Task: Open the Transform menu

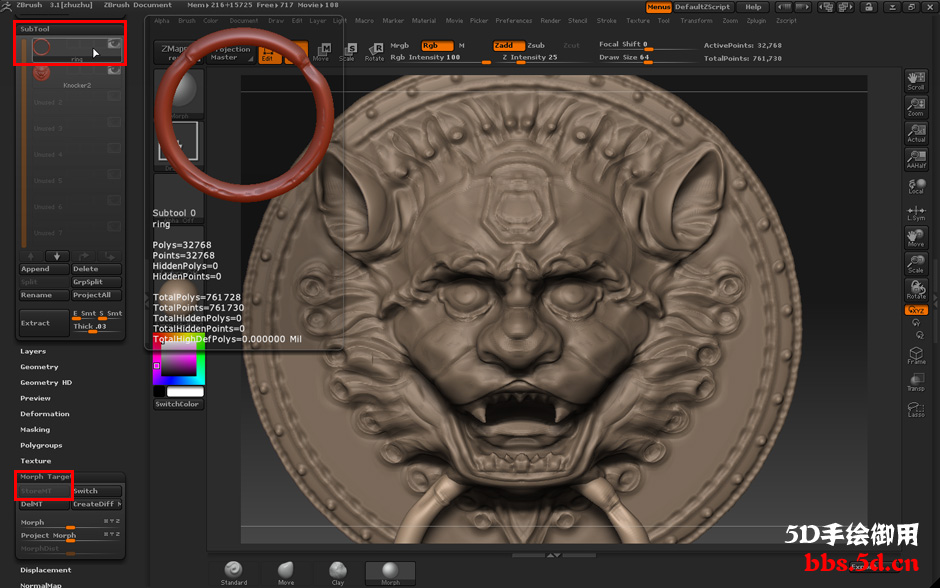Action: point(697,20)
